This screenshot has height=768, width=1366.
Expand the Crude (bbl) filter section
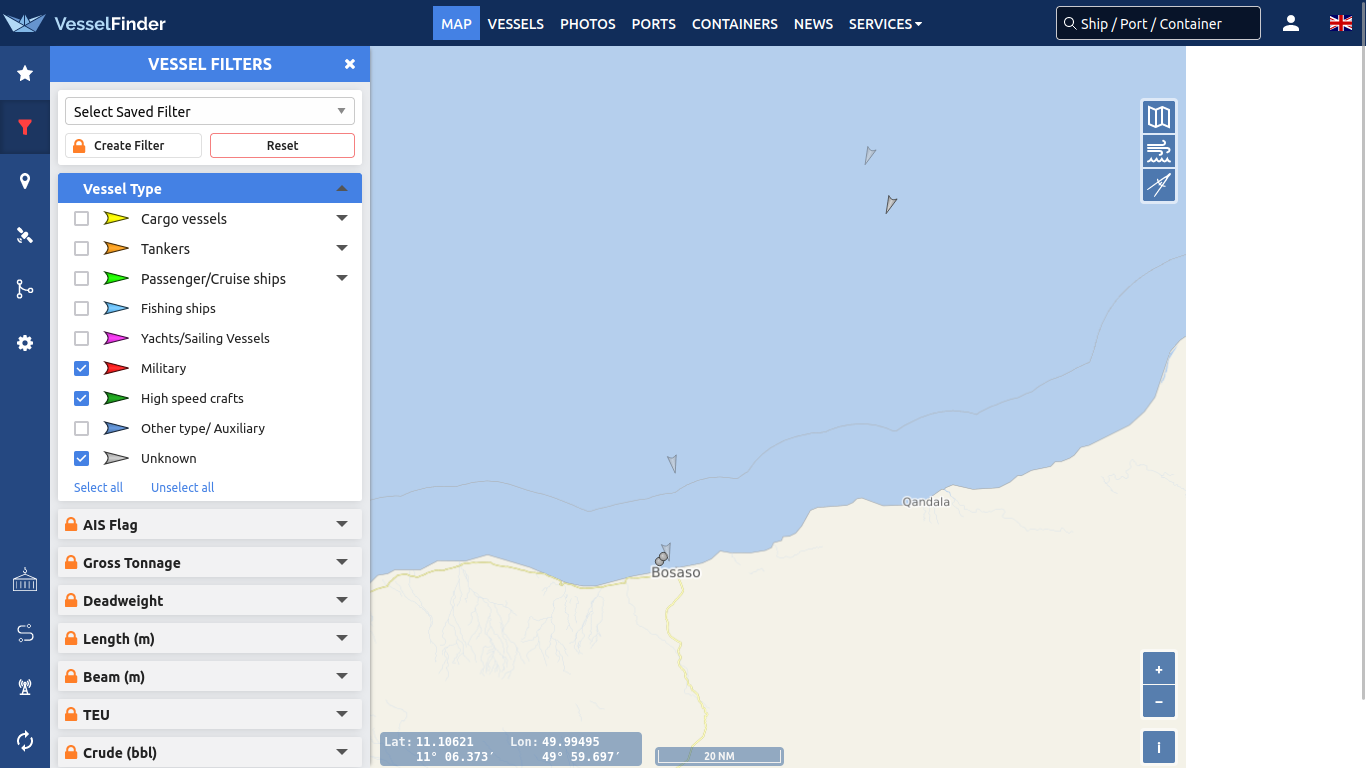[x=210, y=752]
